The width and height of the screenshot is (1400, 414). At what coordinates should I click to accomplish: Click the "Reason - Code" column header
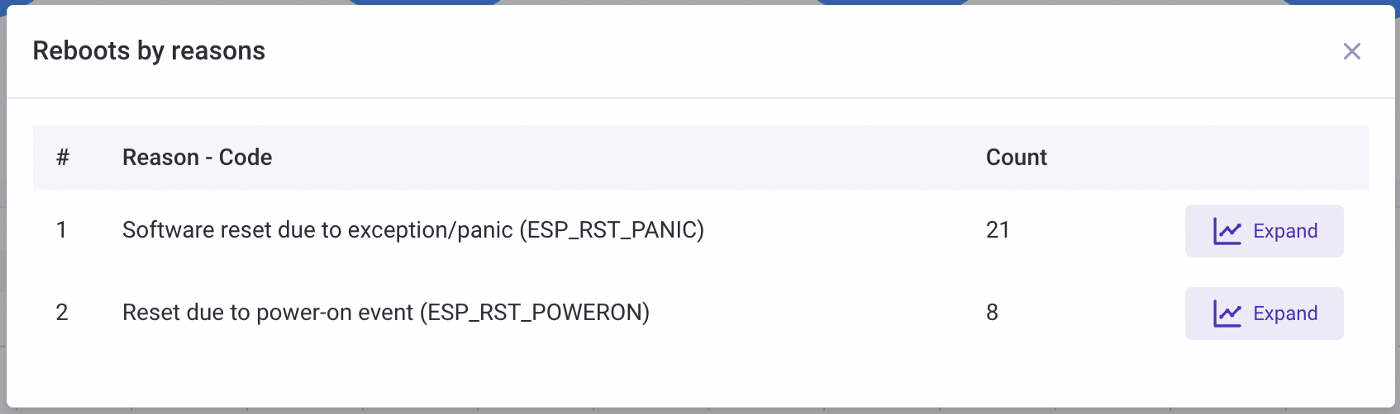coord(197,158)
